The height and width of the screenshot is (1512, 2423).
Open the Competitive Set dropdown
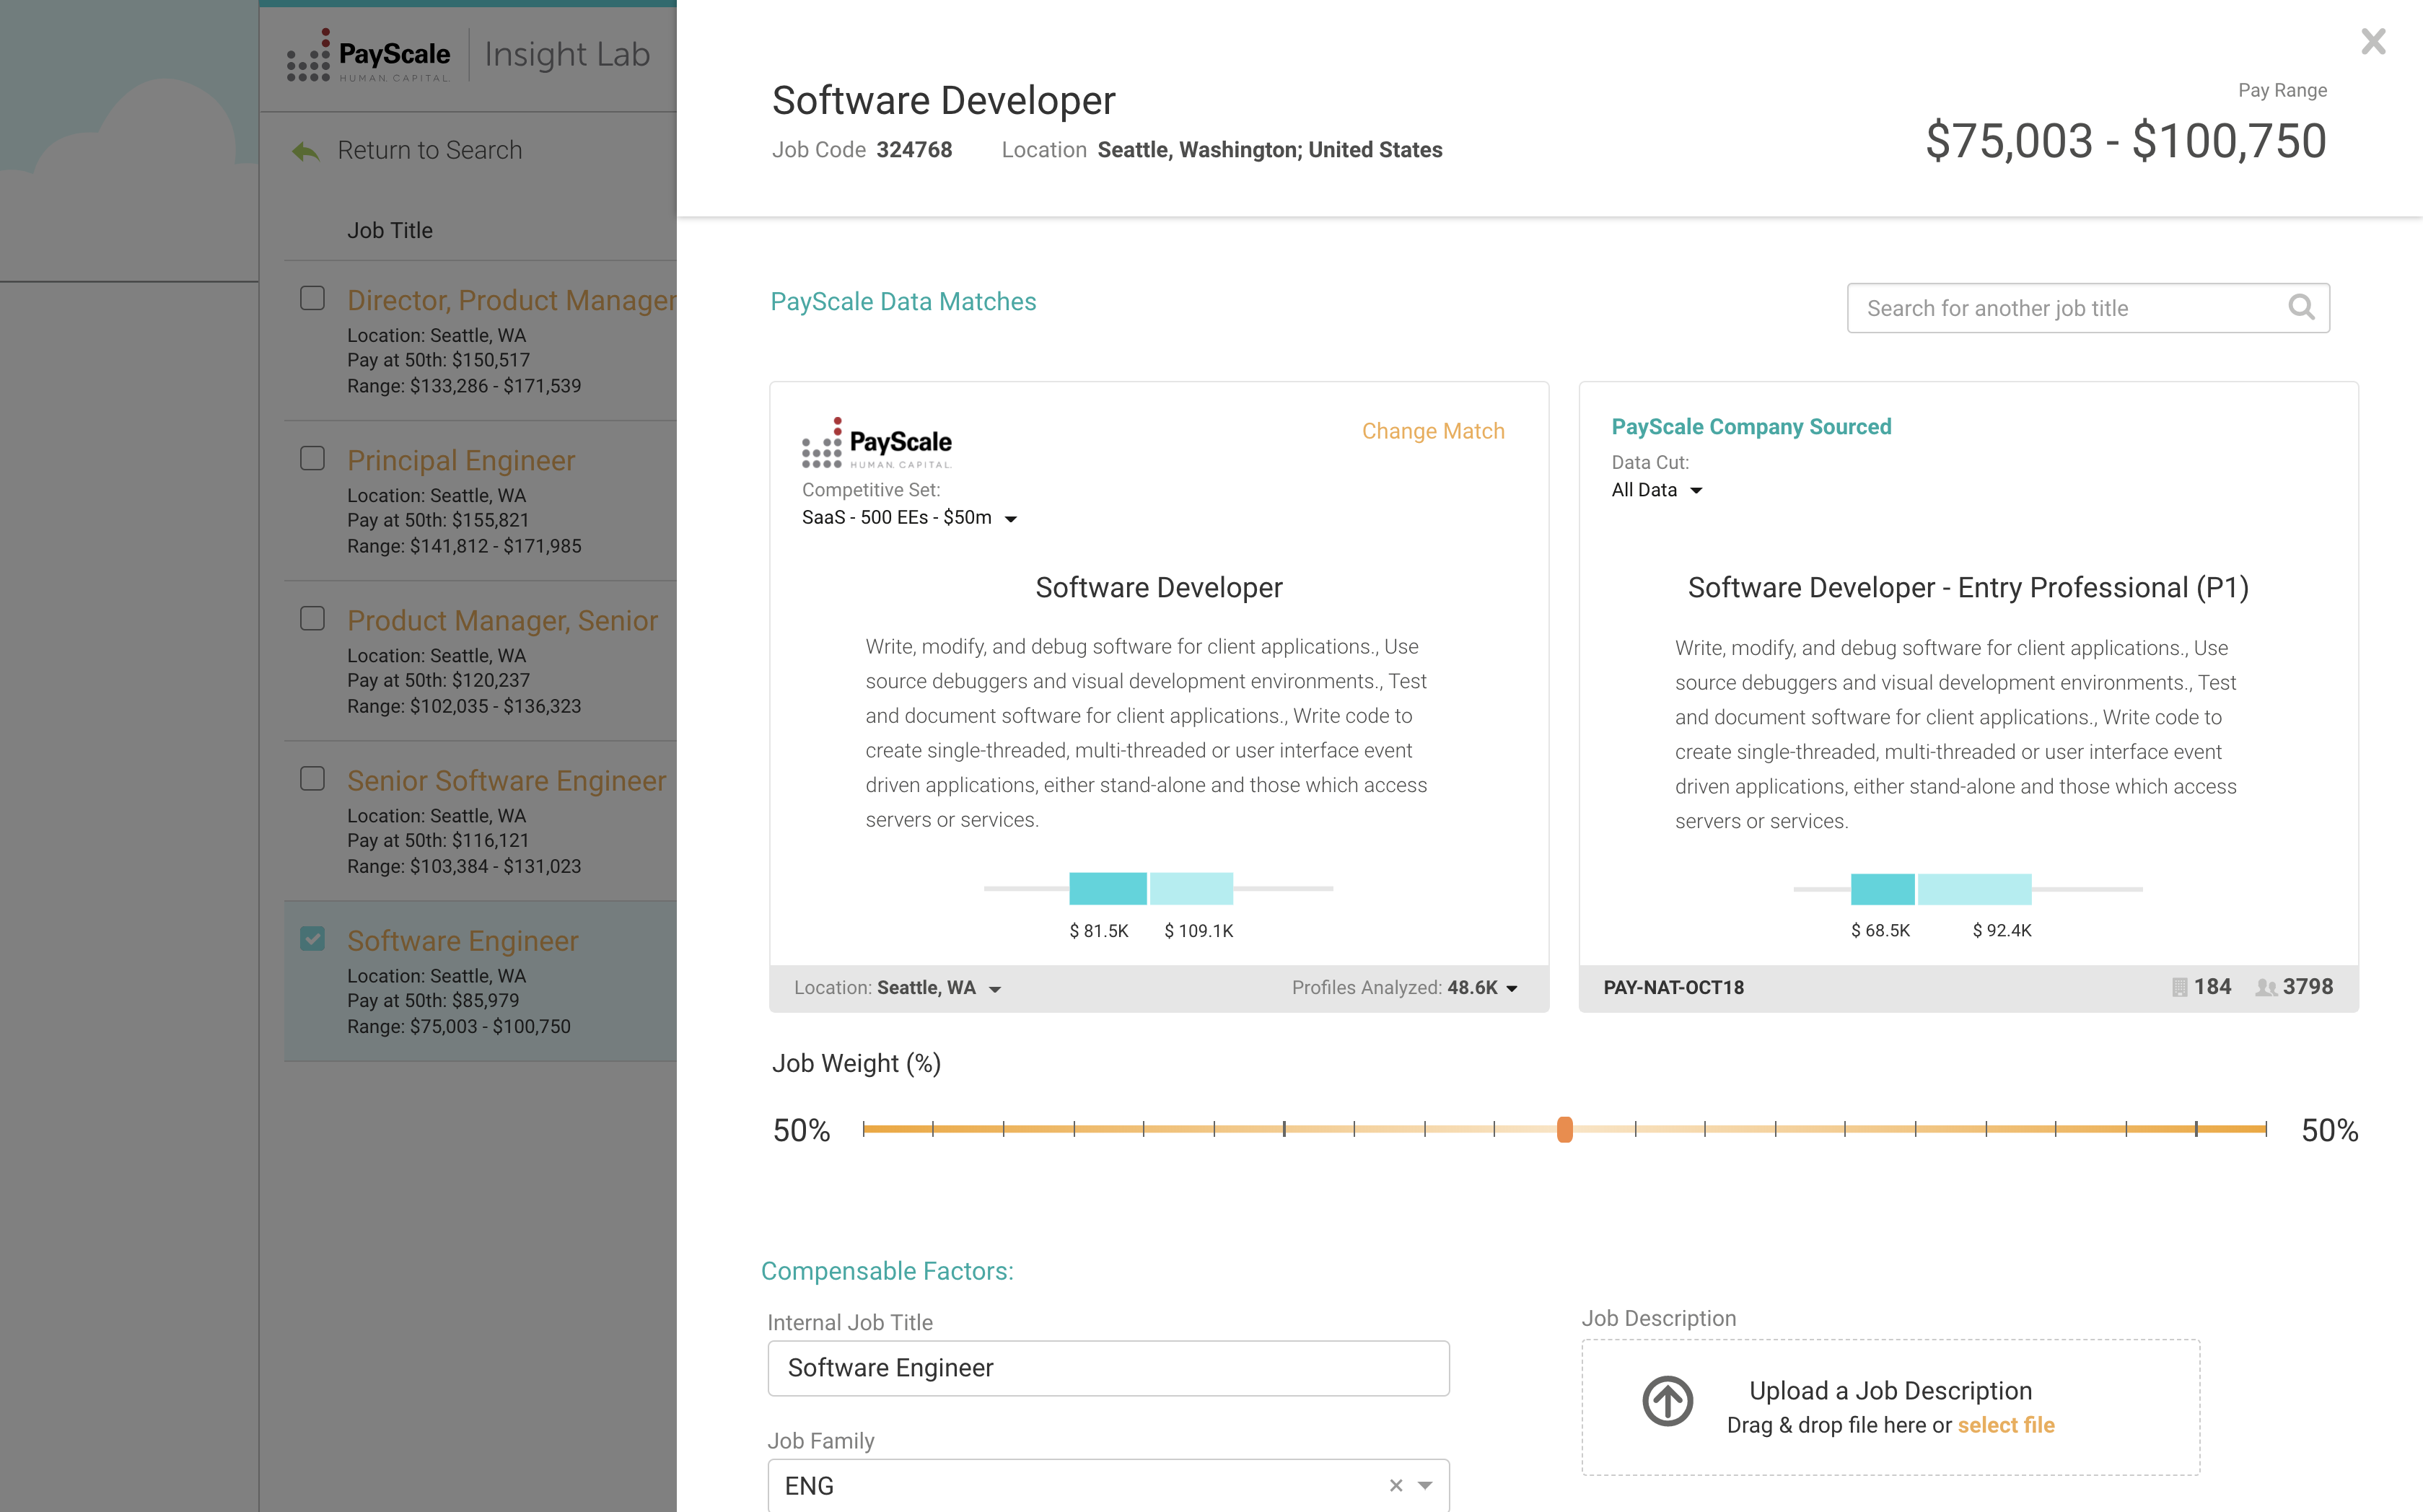pyautogui.click(x=909, y=517)
